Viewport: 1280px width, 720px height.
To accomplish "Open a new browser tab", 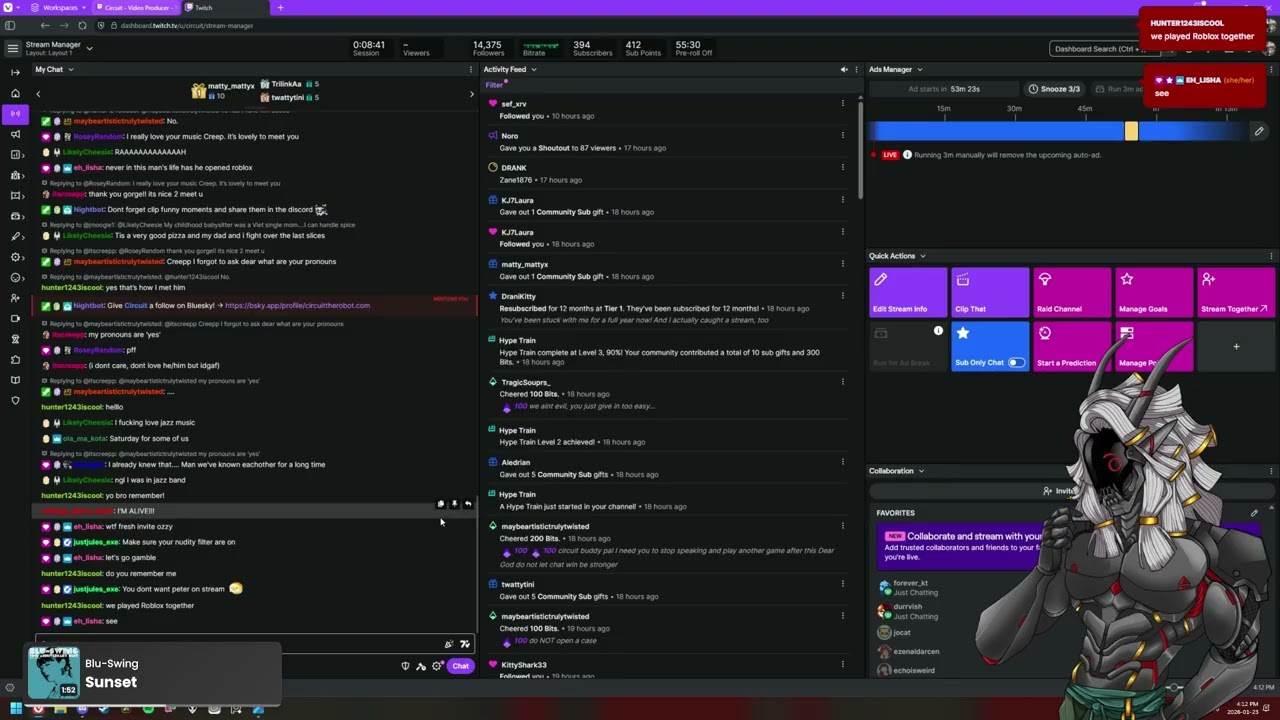I will 280,8.
